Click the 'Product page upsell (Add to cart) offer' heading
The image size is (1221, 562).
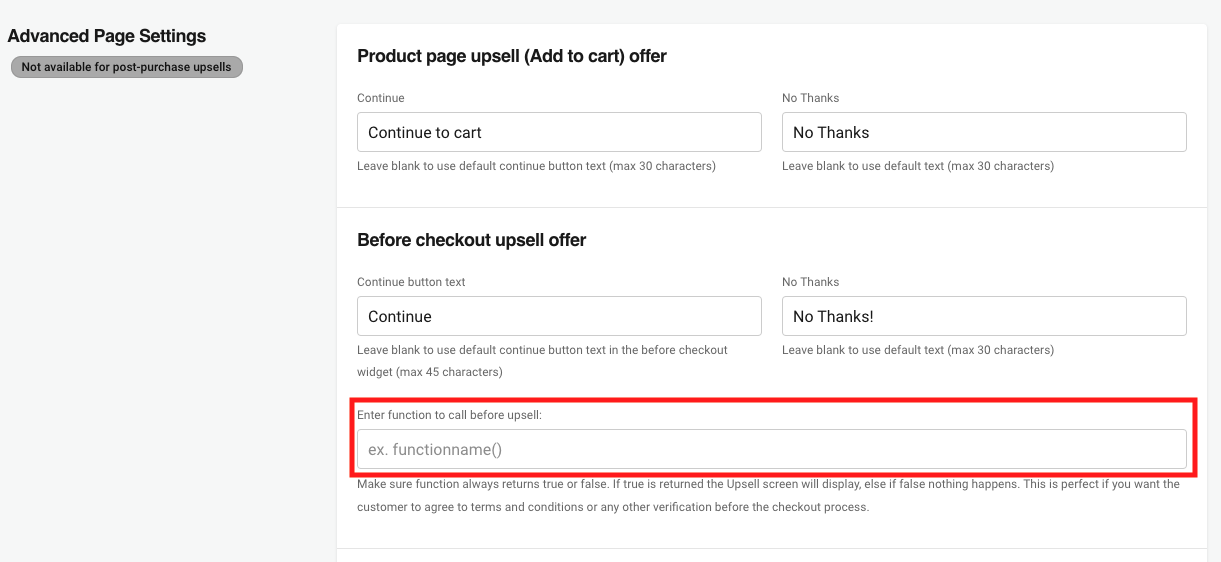pos(512,56)
